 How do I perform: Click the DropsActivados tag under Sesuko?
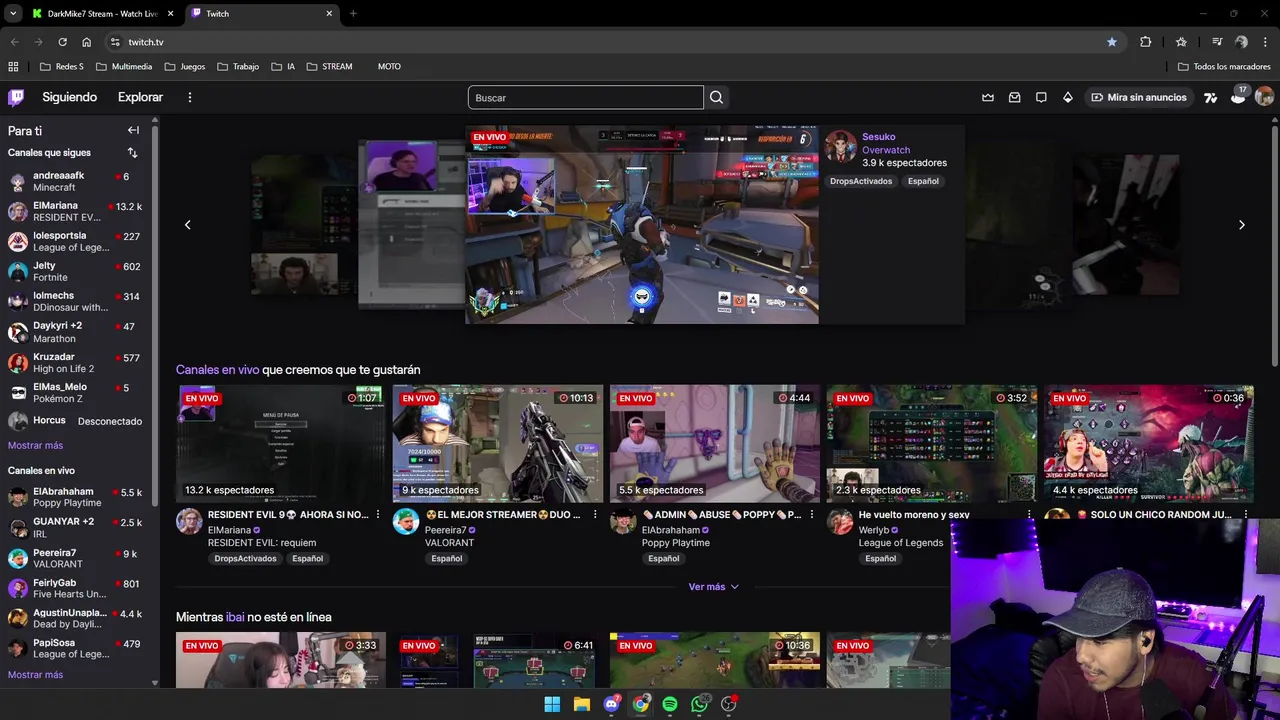[x=861, y=181]
